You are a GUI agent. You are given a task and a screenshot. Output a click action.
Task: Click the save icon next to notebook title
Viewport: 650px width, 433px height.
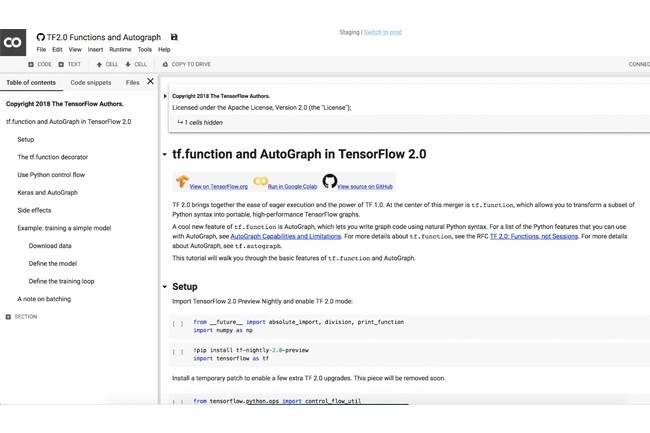[x=174, y=37]
